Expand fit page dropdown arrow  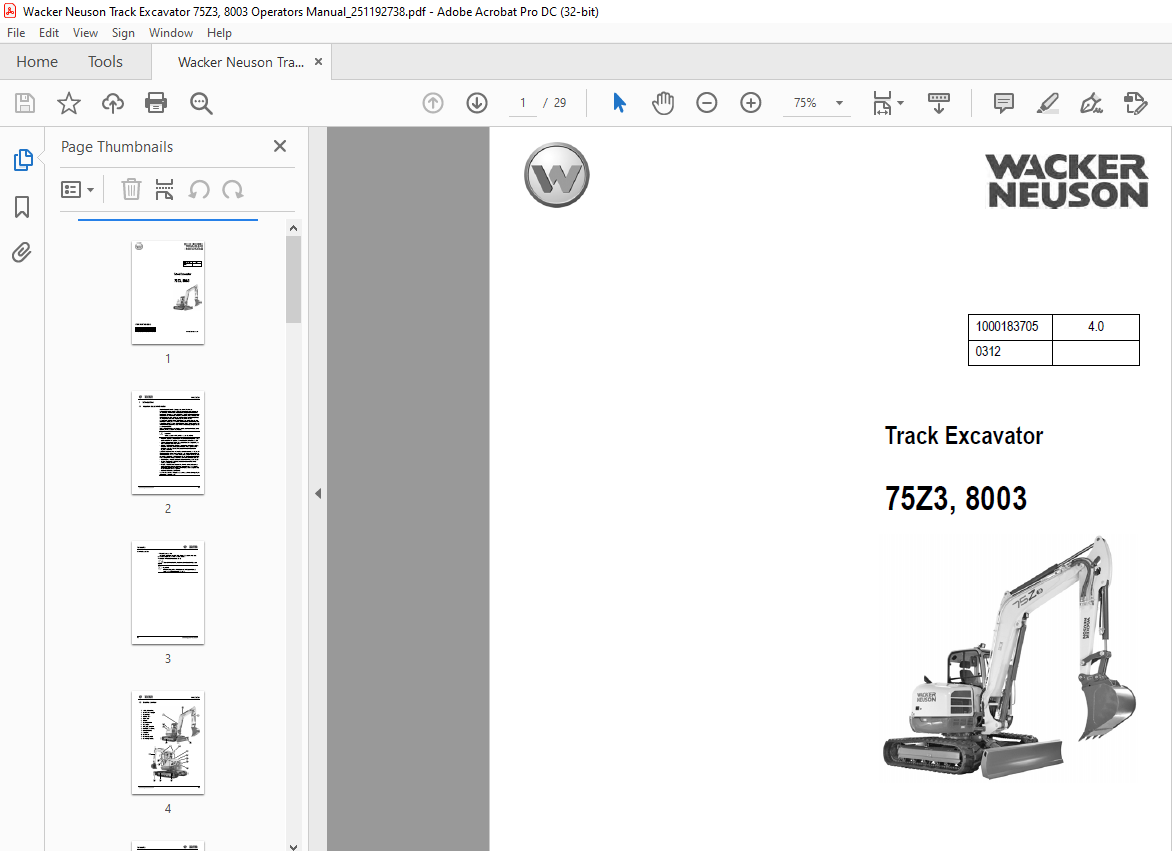click(x=900, y=103)
